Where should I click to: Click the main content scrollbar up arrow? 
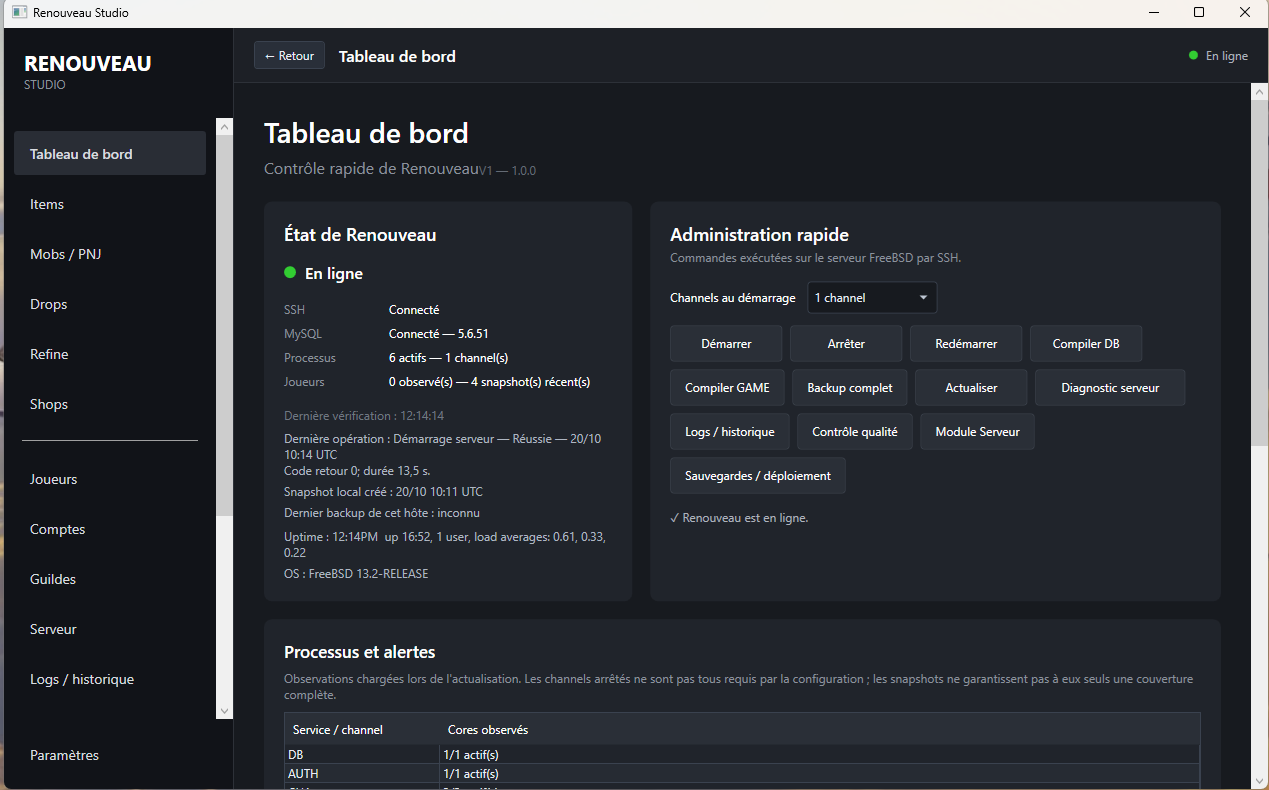[1260, 92]
